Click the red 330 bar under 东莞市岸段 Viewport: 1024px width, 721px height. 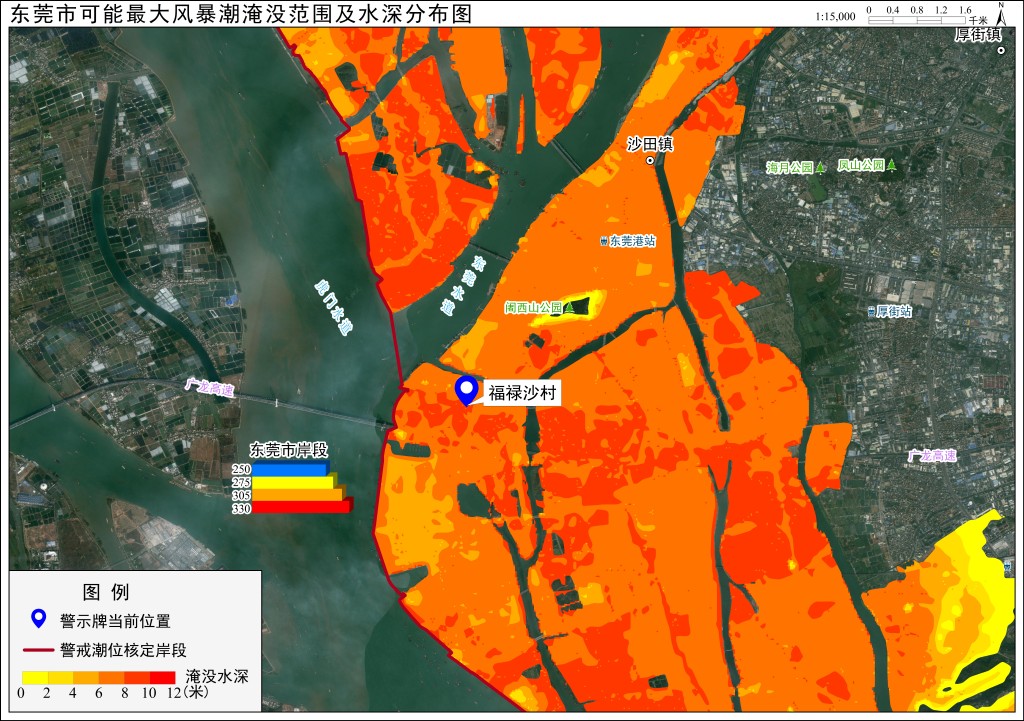302,507
